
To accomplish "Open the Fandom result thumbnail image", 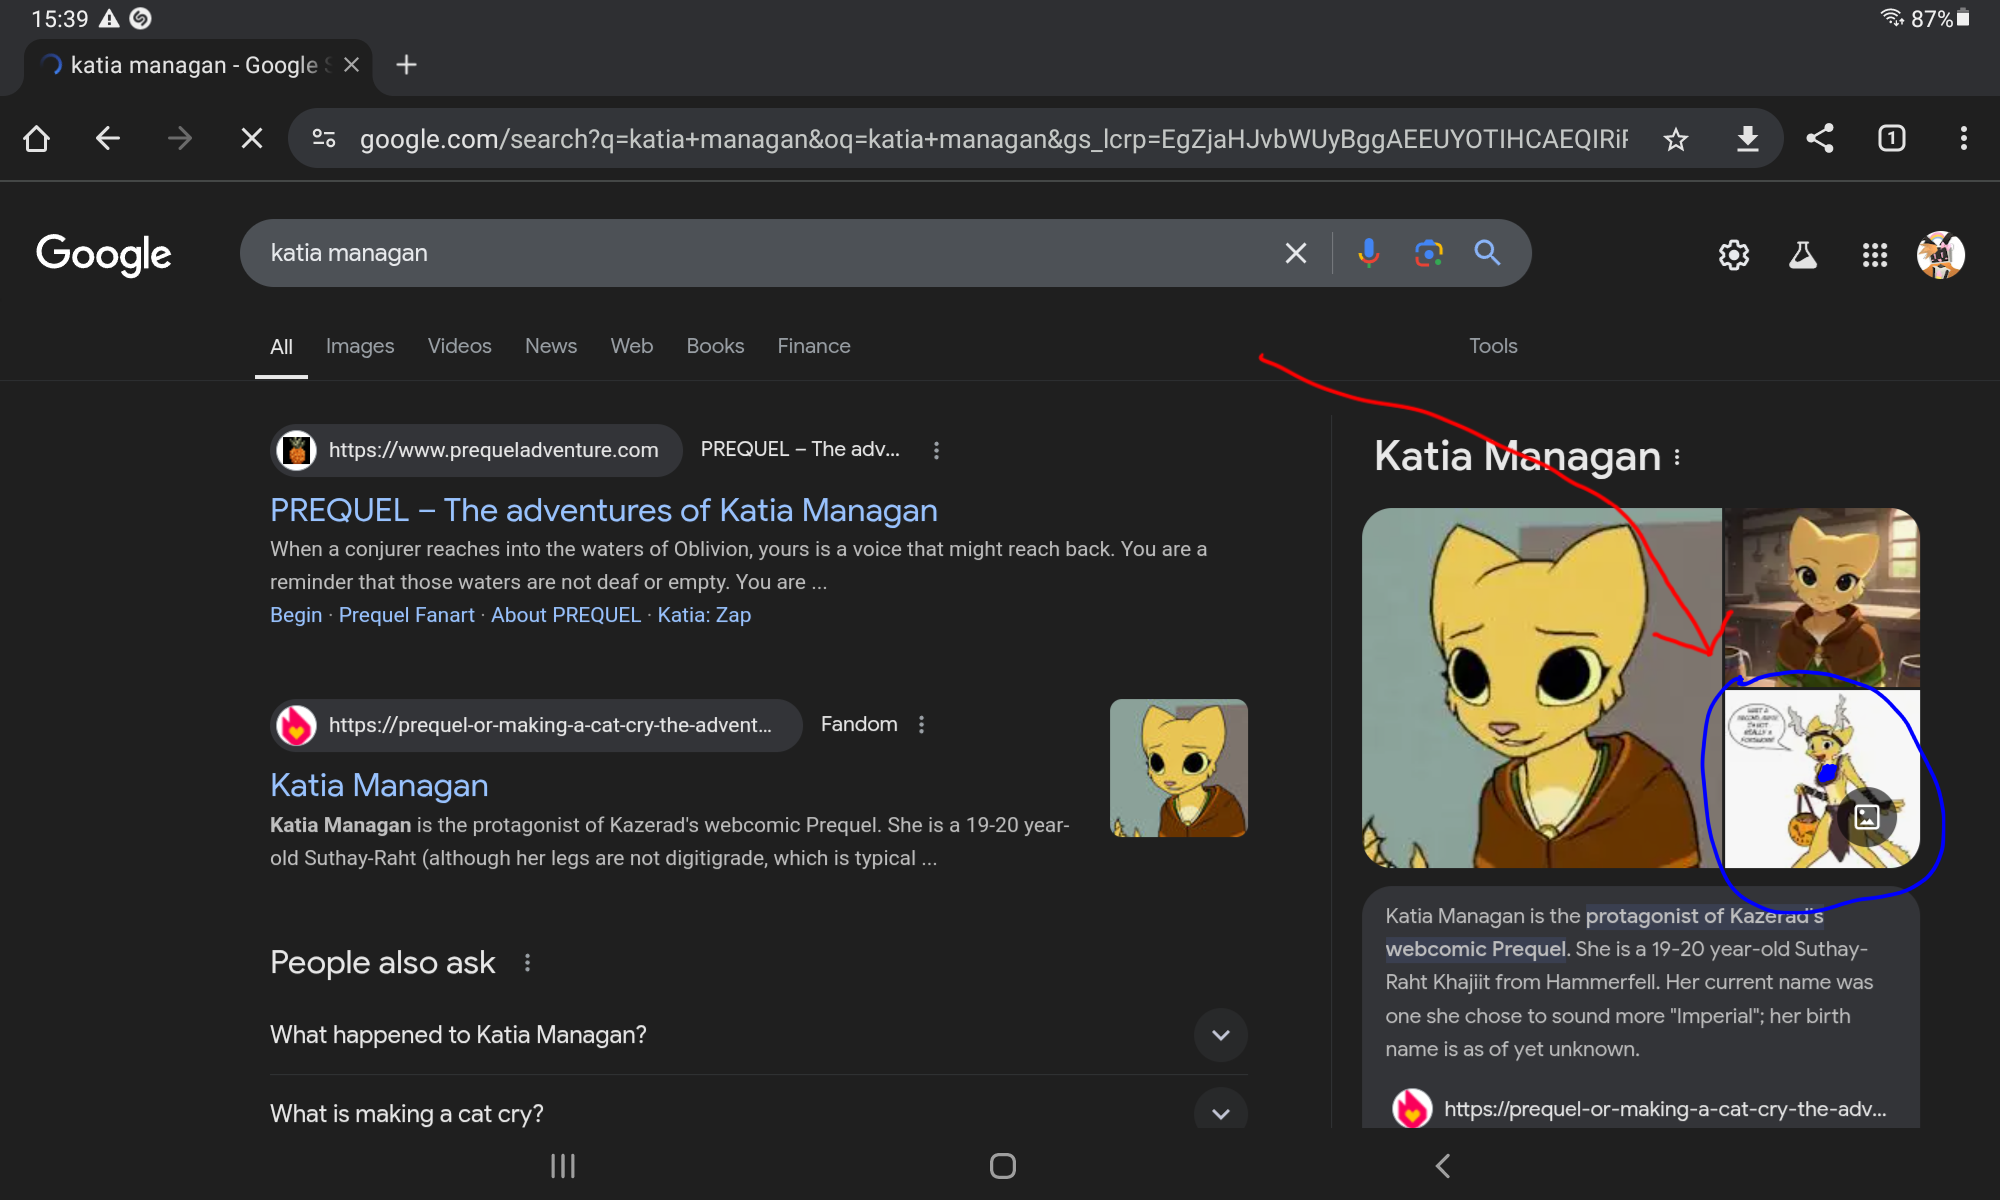I will [x=1179, y=768].
